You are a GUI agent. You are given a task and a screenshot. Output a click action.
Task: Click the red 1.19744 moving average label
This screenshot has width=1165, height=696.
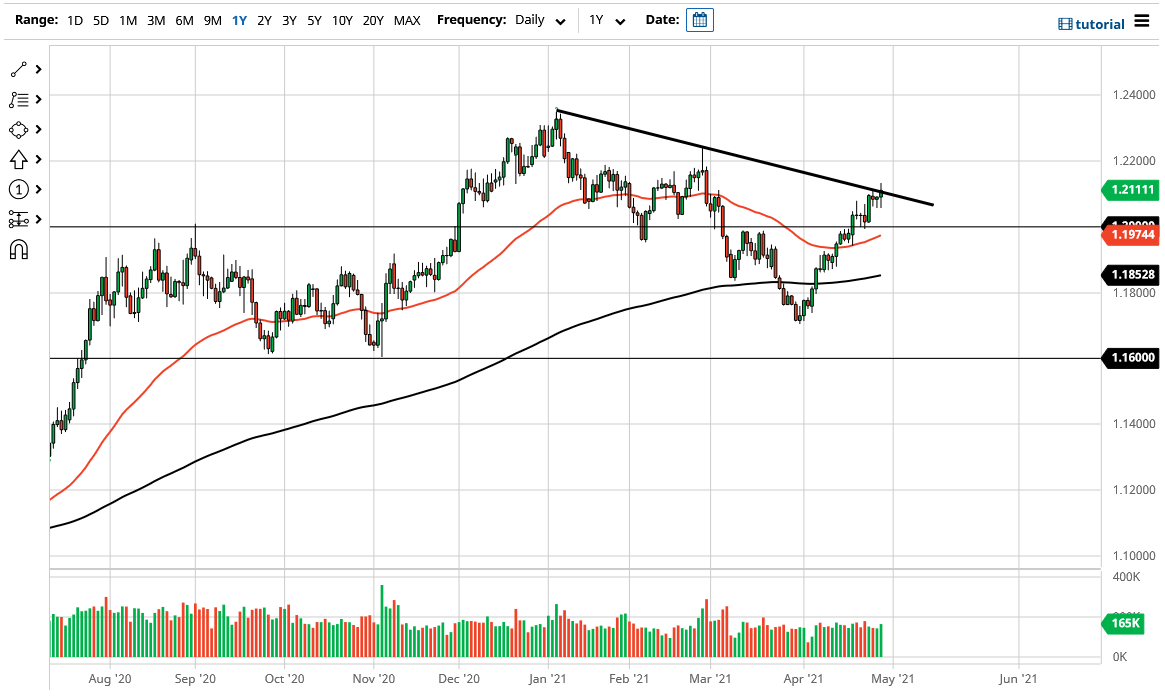pos(1130,235)
